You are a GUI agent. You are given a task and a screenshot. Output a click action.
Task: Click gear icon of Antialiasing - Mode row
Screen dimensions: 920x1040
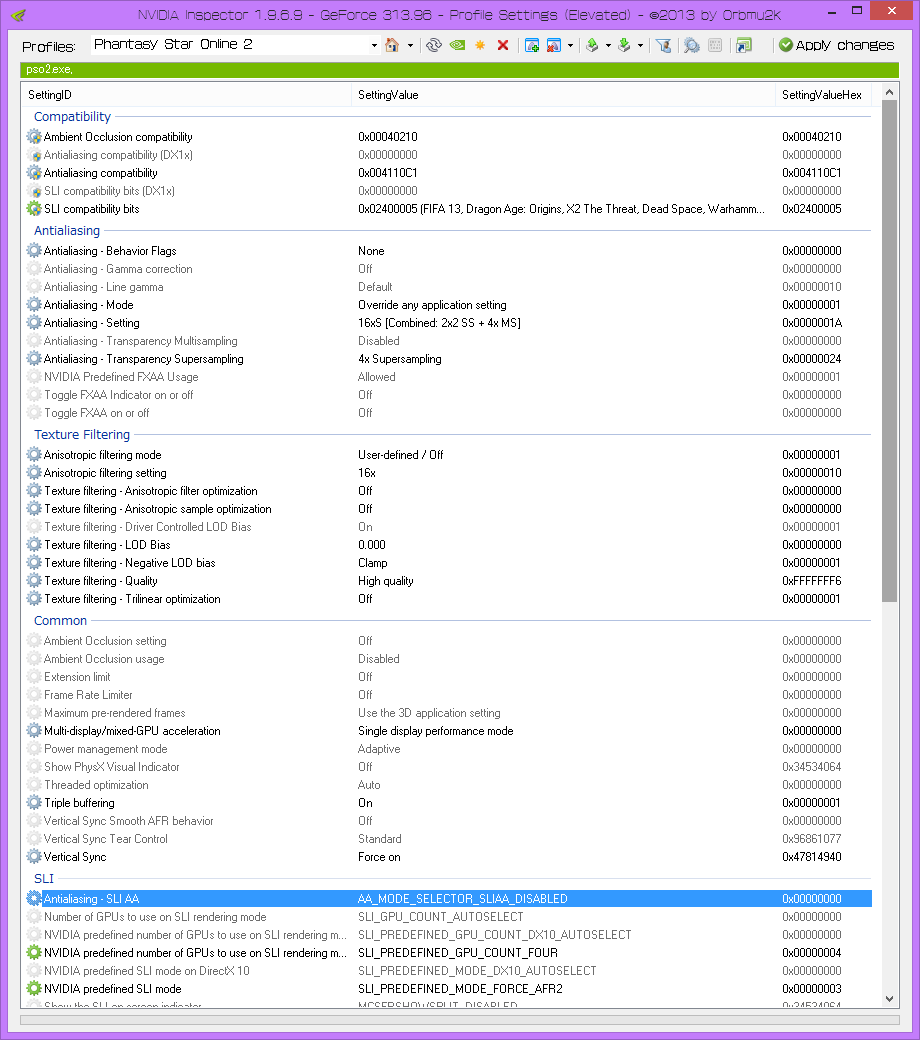(x=34, y=305)
